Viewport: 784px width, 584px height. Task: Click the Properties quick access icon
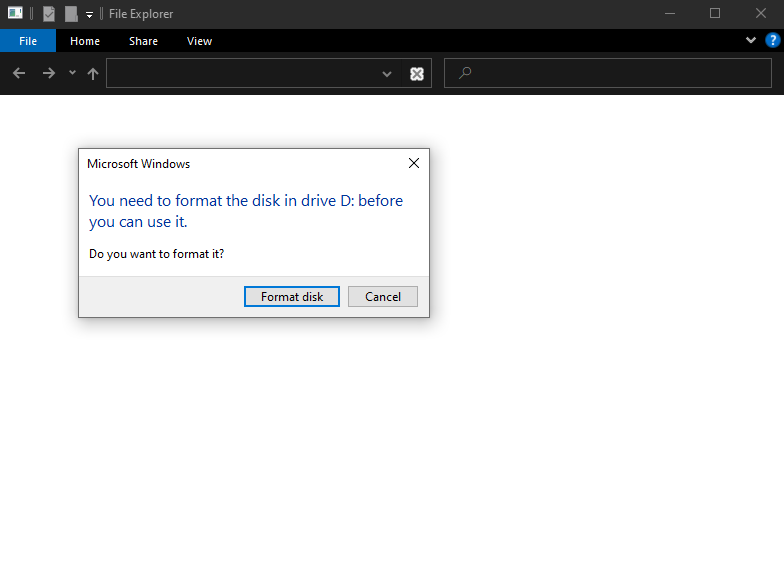(x=48, y=14)
